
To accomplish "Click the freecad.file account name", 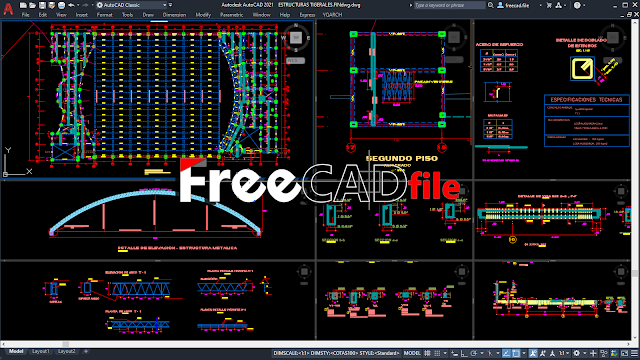I will (517, 5).
